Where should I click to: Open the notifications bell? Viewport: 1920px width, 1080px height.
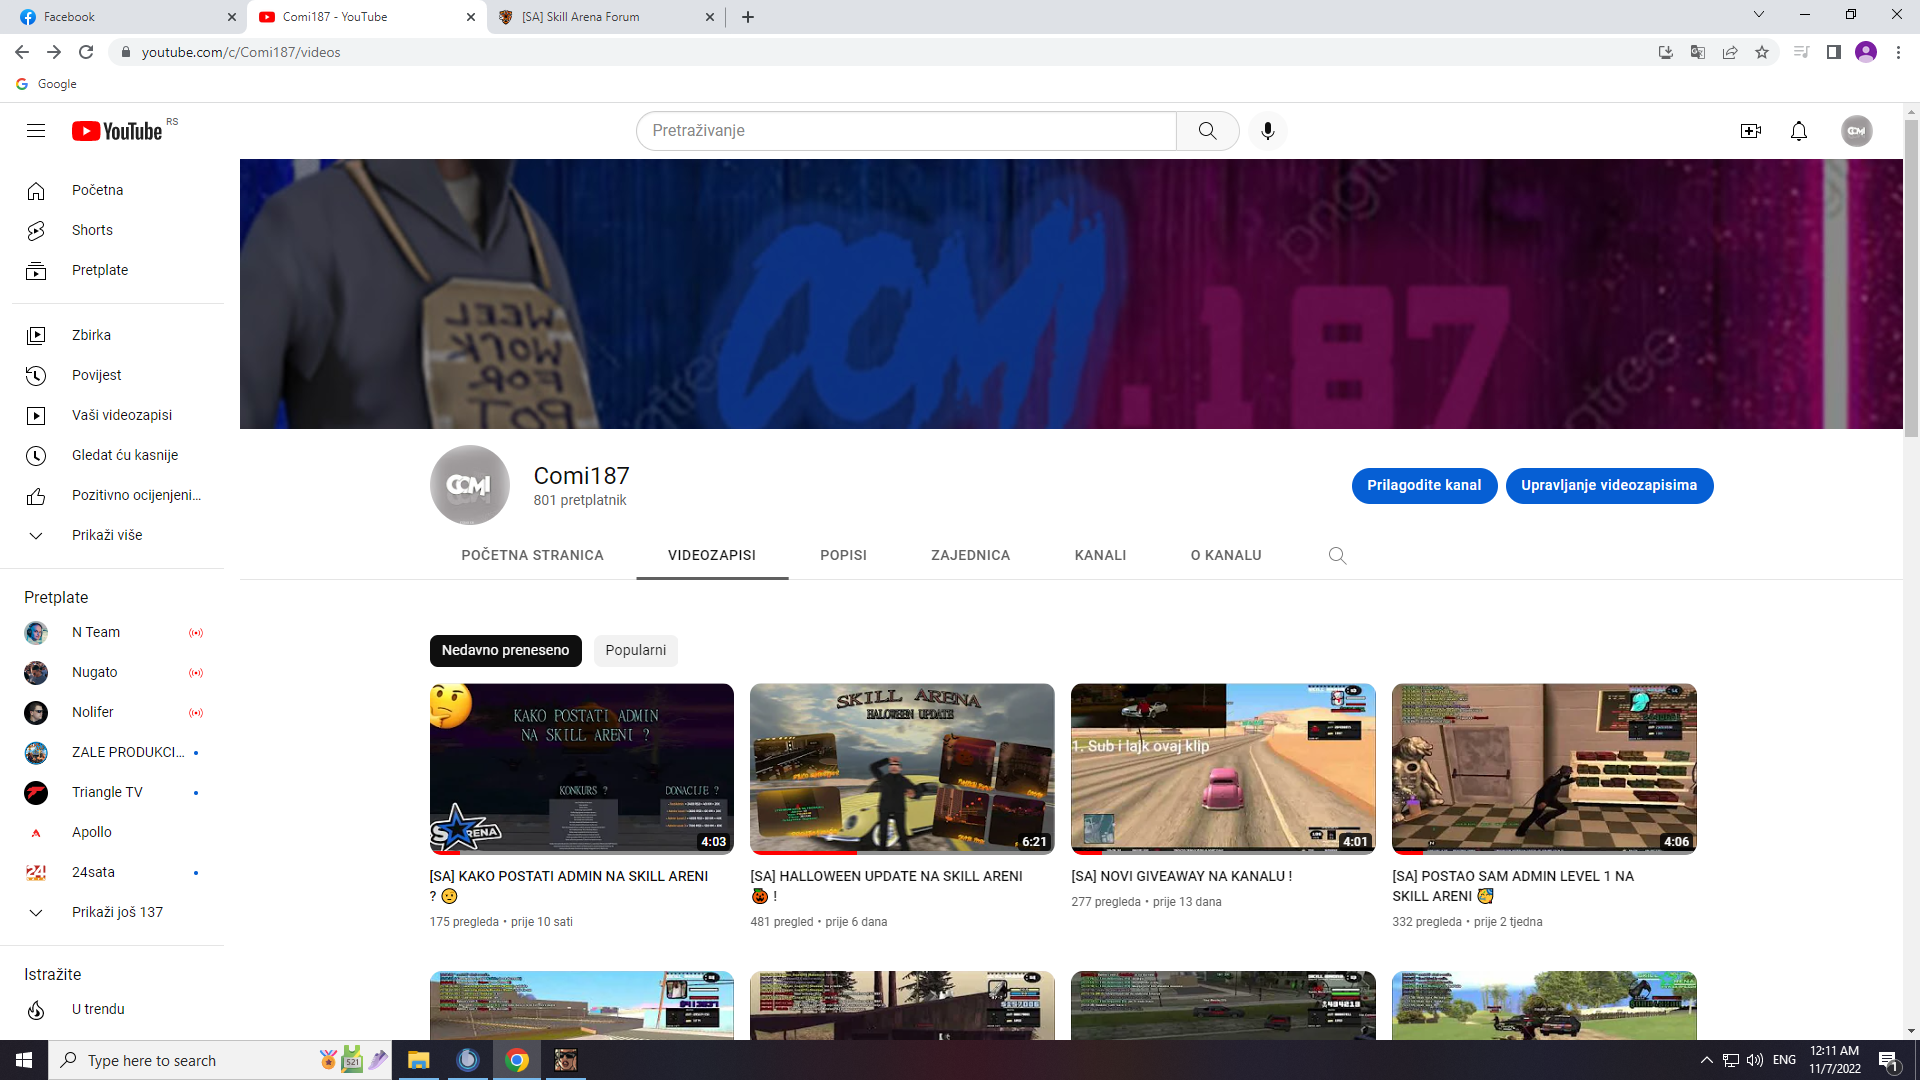(x=1798, y=131)
